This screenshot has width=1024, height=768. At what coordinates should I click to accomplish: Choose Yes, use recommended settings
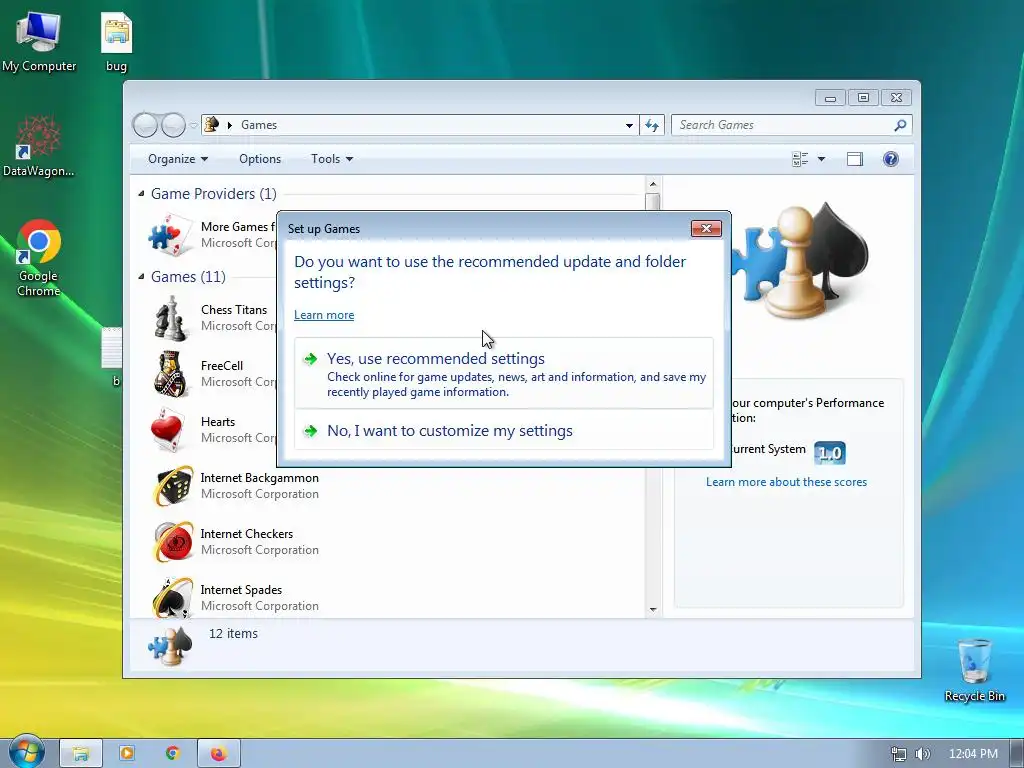[504, 374]
